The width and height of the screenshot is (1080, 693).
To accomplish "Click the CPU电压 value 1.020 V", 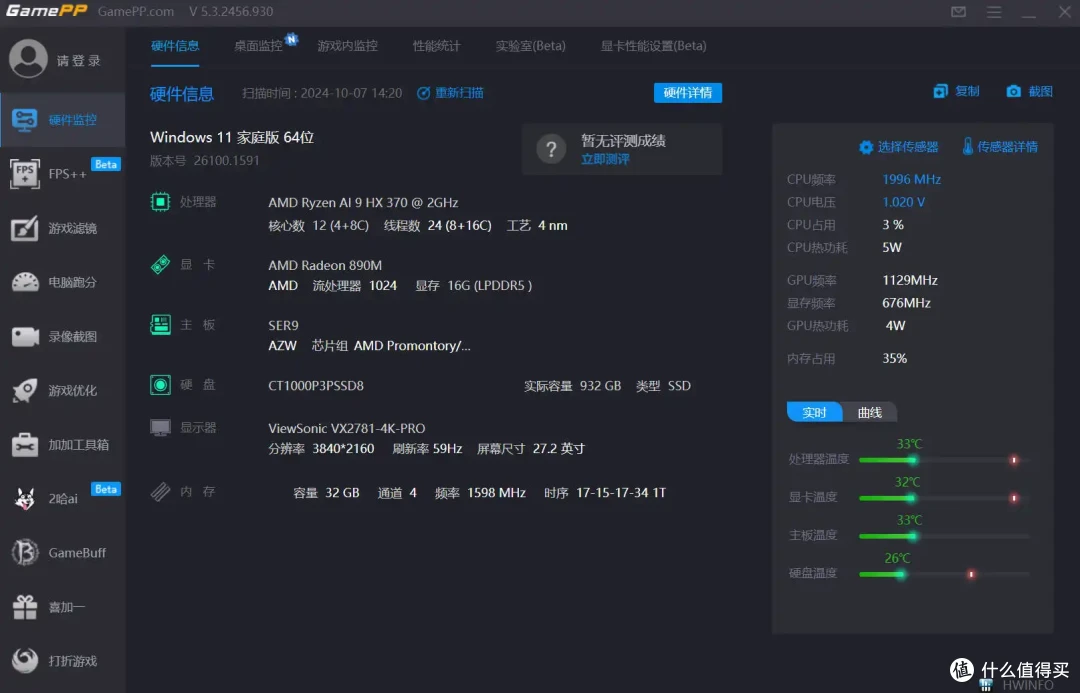I will pos(903,202).
